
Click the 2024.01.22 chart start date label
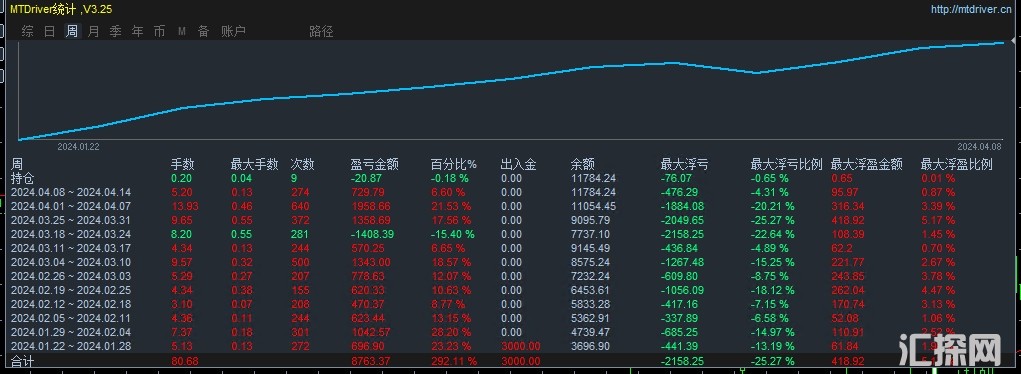[78, 147]
